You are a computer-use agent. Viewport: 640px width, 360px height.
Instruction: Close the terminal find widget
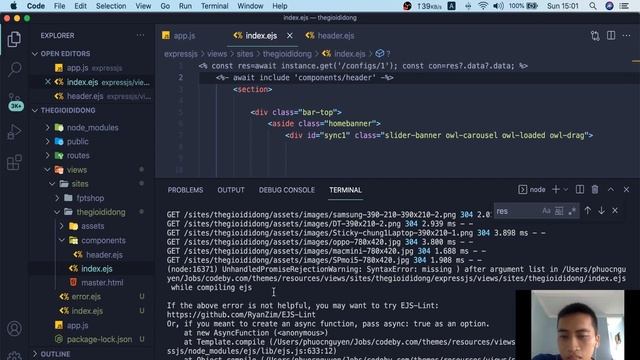coord(615,211)
